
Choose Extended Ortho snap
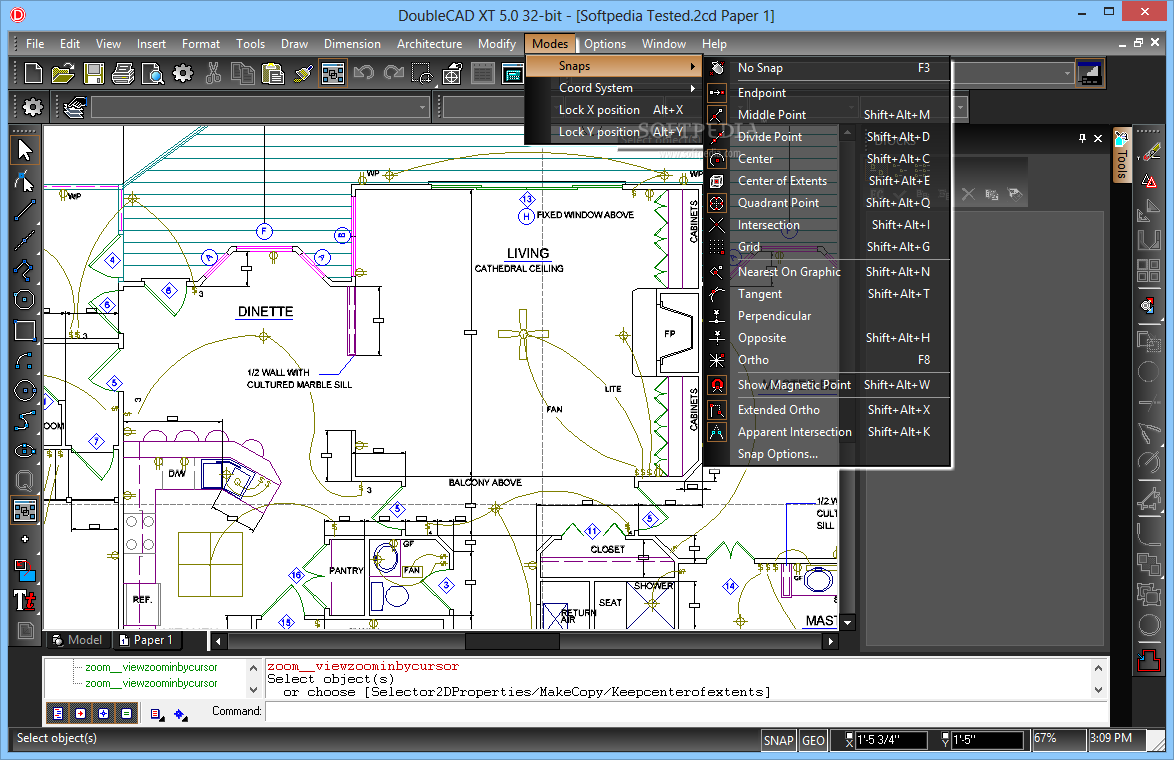[828, 410]
